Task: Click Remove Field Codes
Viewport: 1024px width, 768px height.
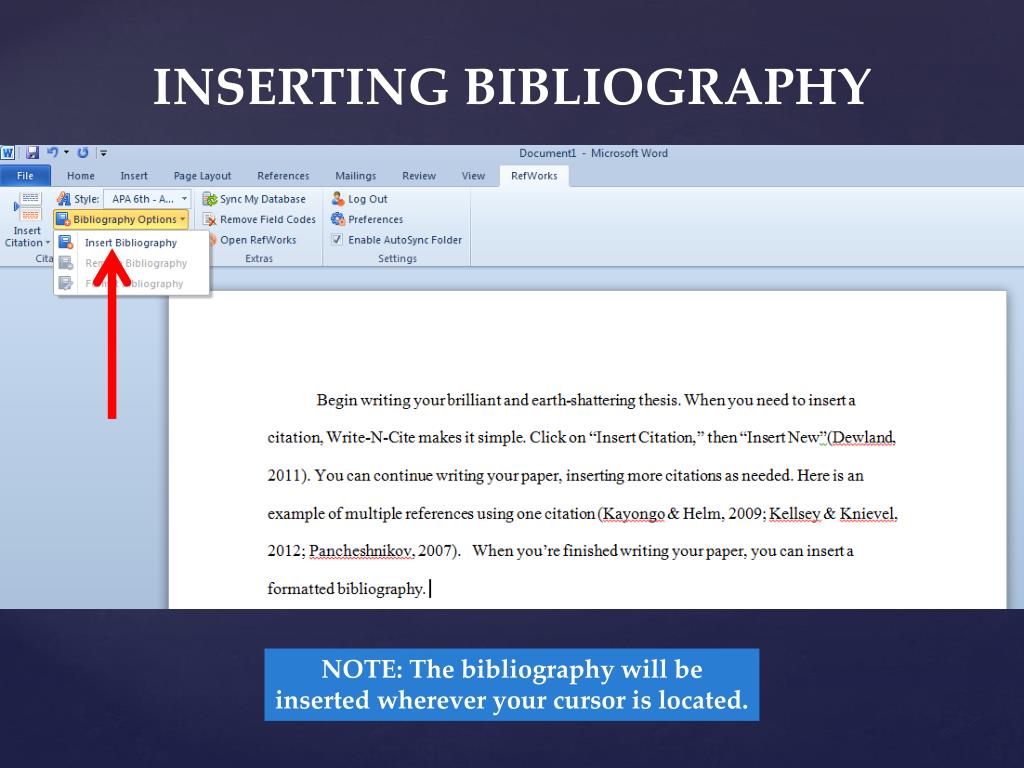Action: (259, 219)
